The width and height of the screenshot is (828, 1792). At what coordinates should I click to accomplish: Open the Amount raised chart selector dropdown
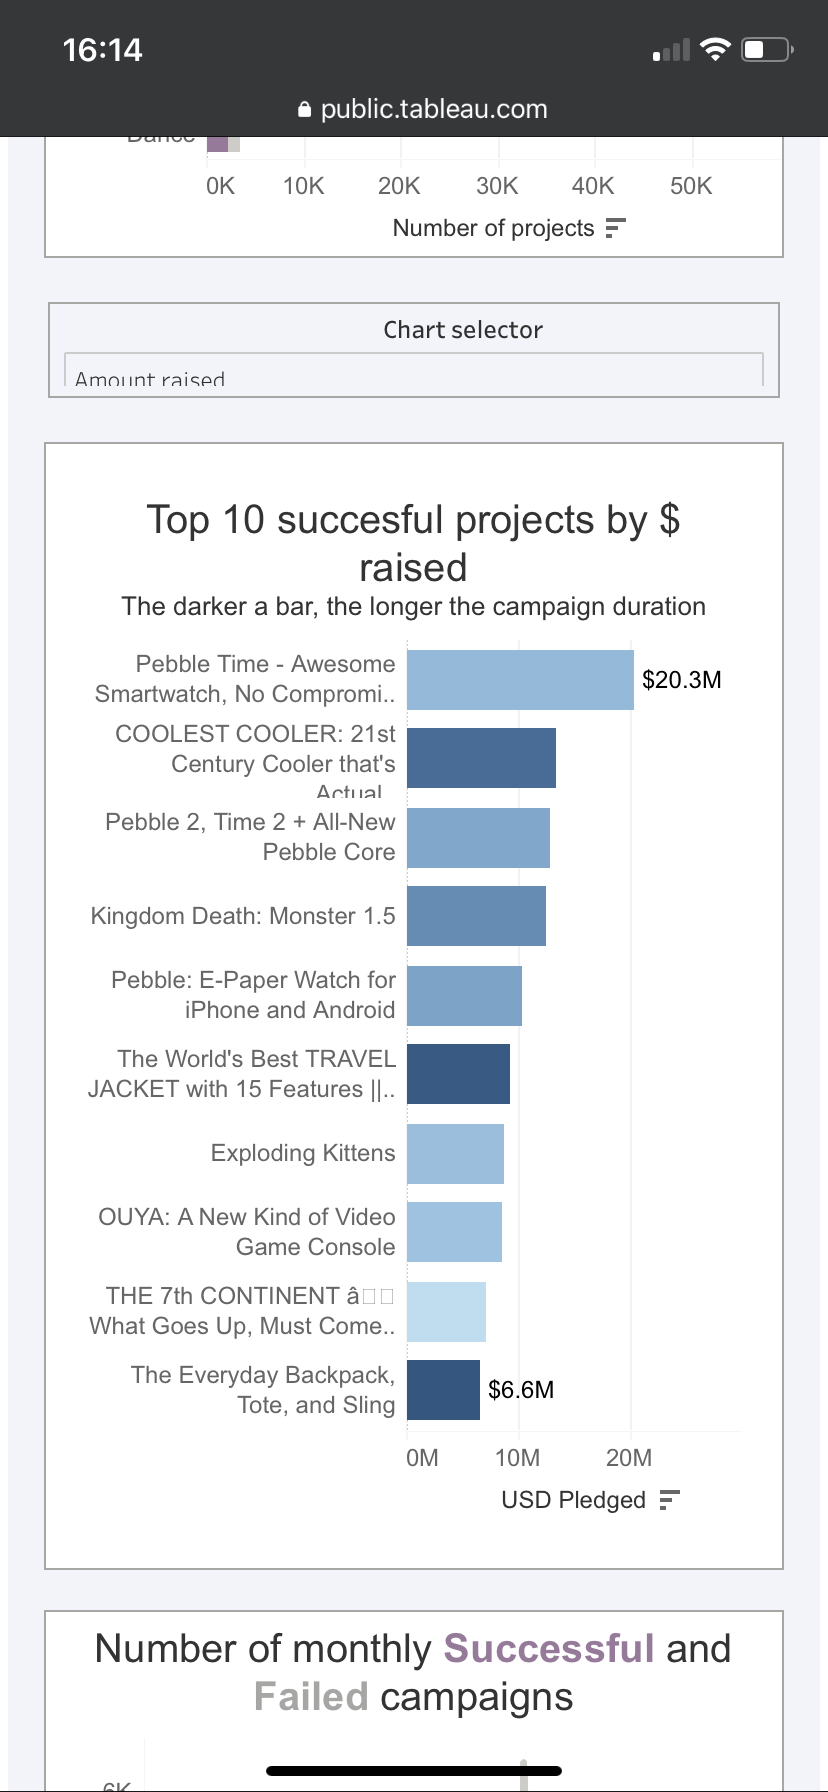413,371
